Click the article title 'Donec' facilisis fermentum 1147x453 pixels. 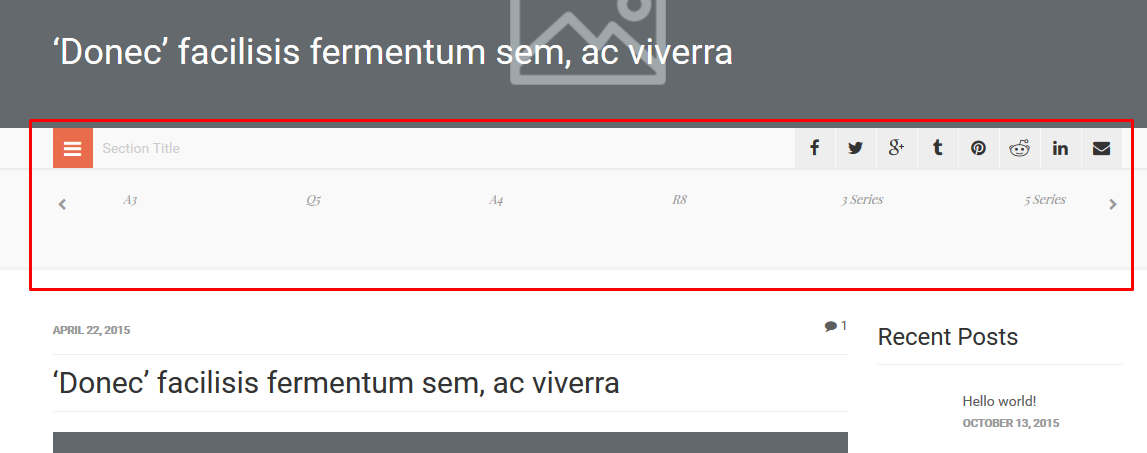tap(336, 383)
